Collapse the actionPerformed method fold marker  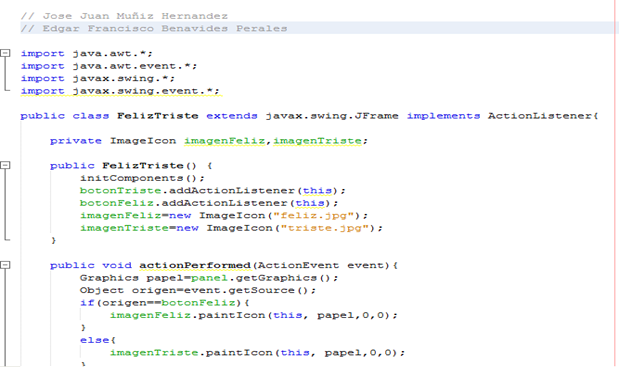click(5, 265)
